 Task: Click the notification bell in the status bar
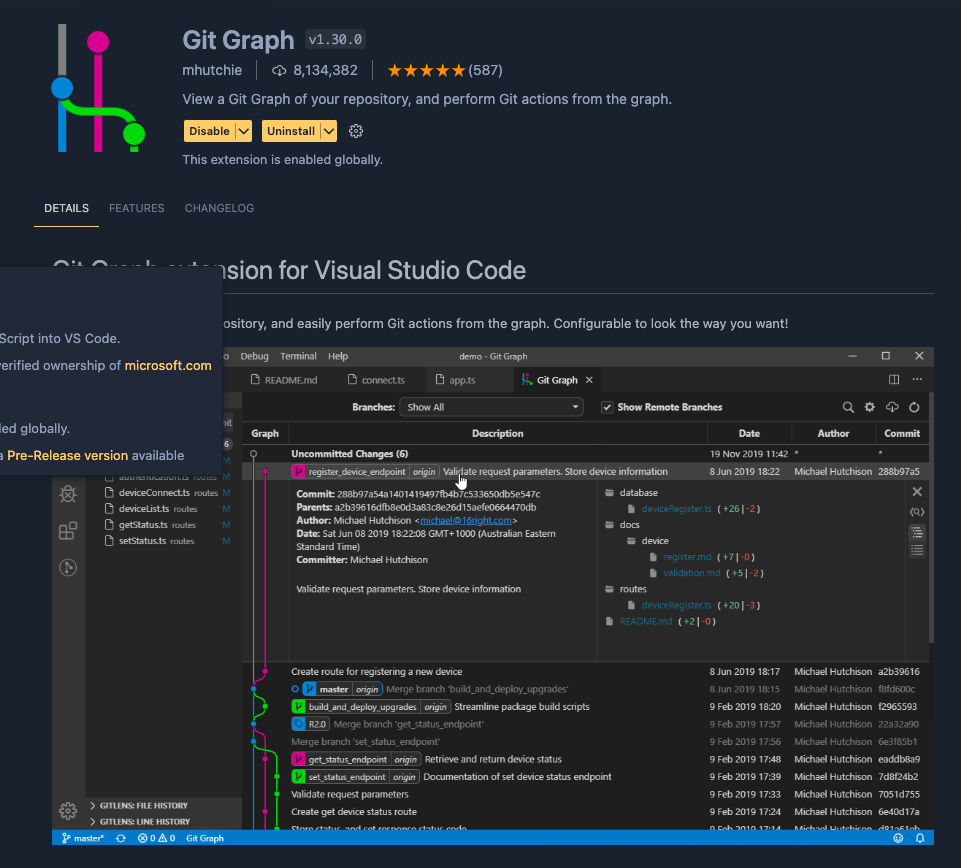tap(919, 838)
